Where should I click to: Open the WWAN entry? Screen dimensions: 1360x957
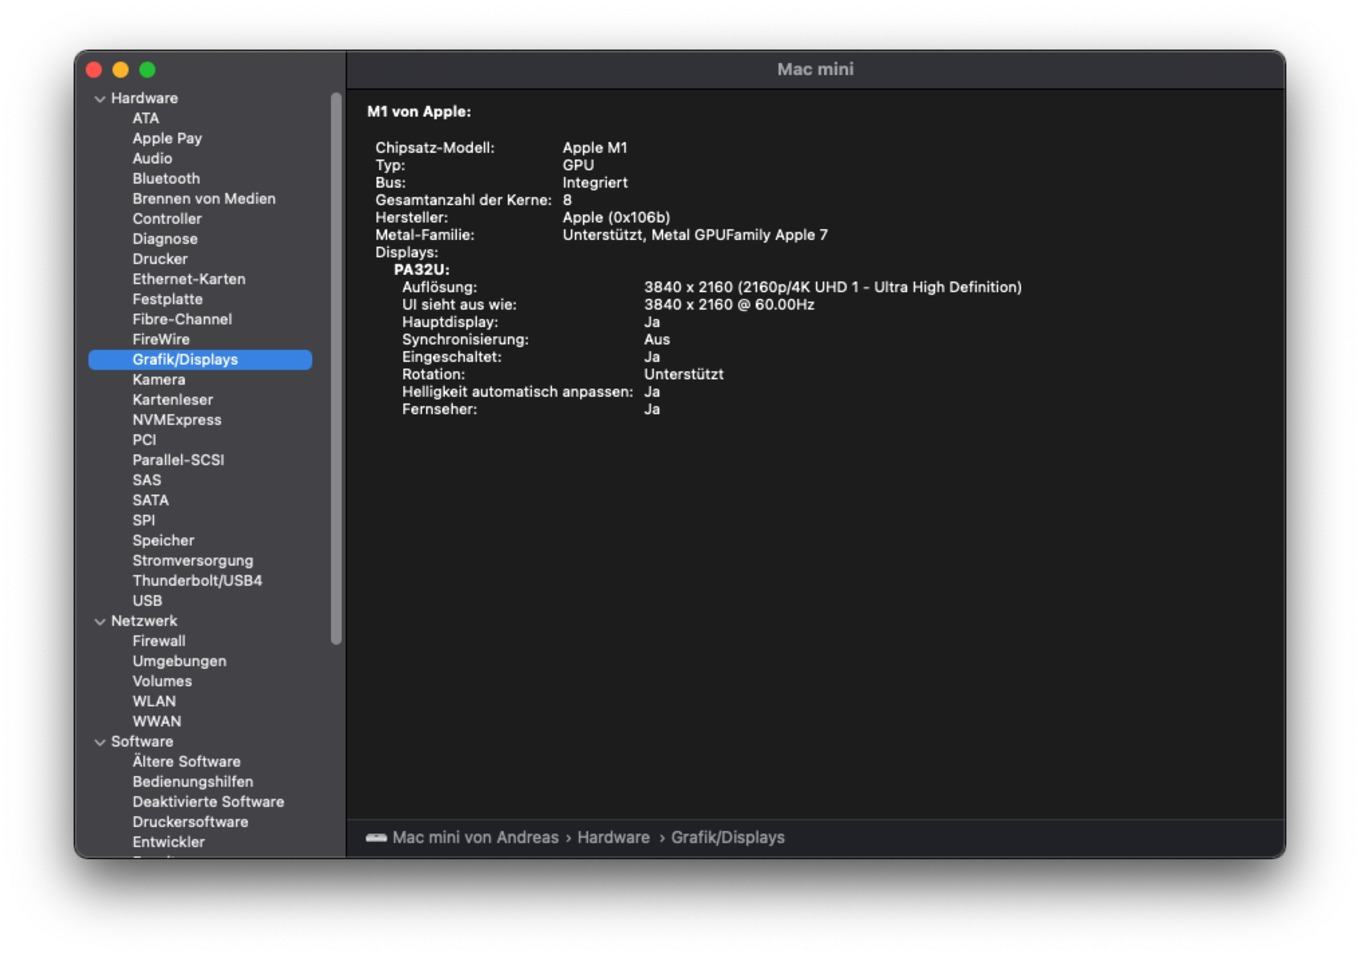pos(157,721)
